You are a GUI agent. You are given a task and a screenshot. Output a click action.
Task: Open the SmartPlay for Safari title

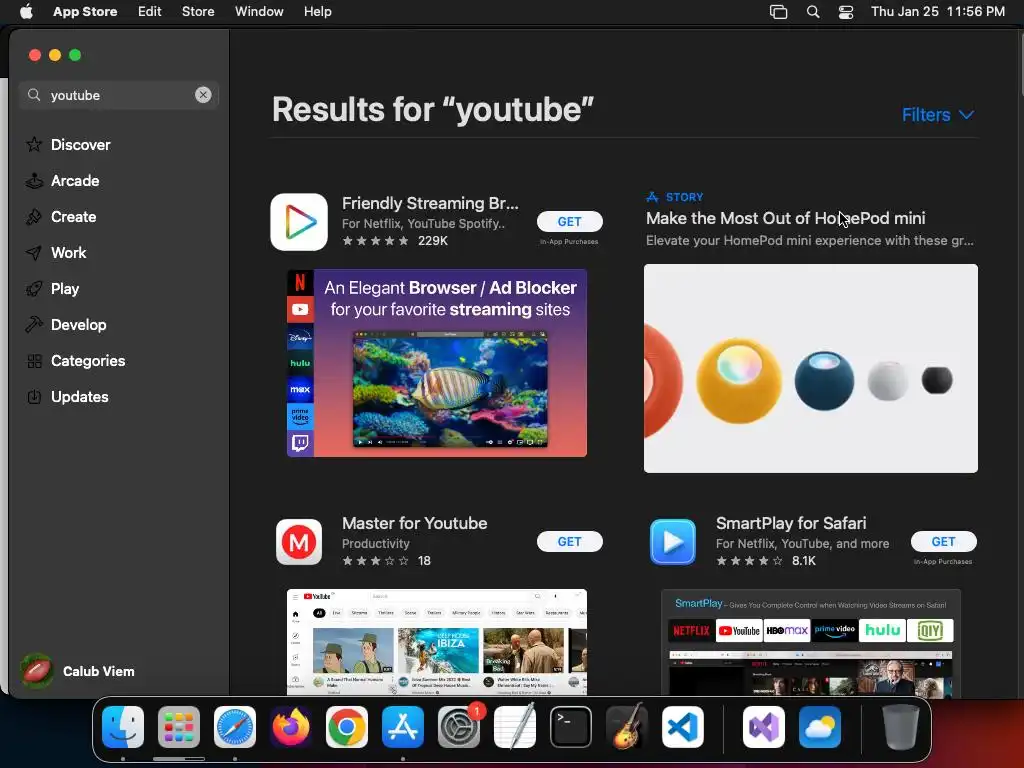coord(791,523)
